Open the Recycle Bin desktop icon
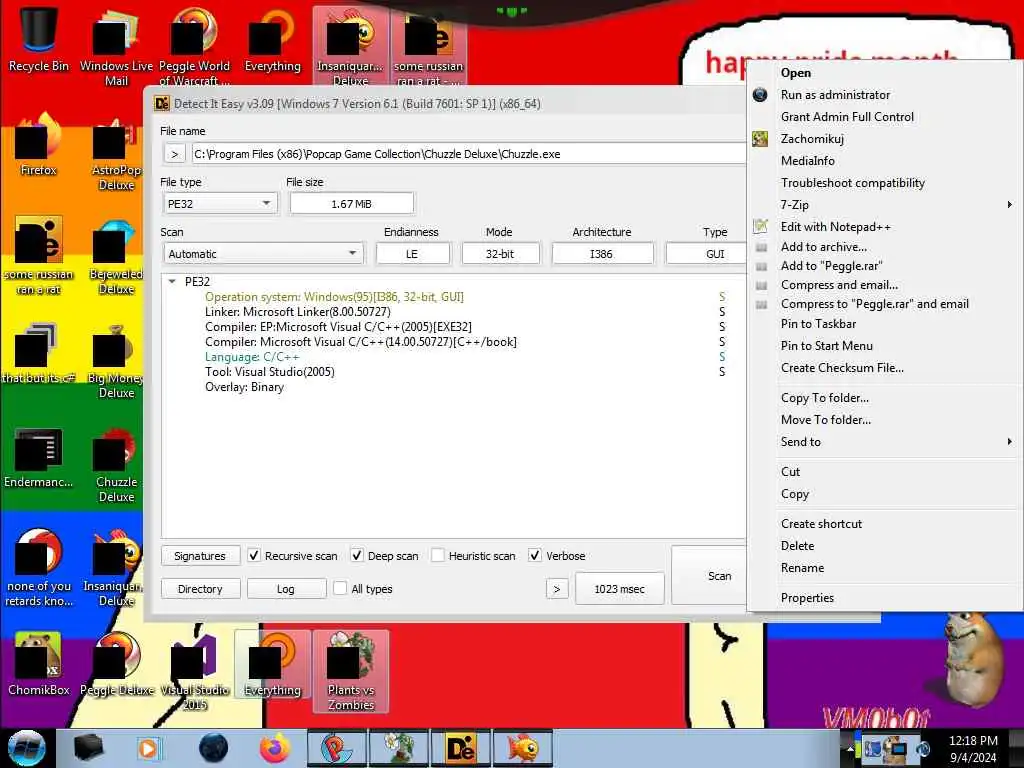1024x768 pixels. 38,40
